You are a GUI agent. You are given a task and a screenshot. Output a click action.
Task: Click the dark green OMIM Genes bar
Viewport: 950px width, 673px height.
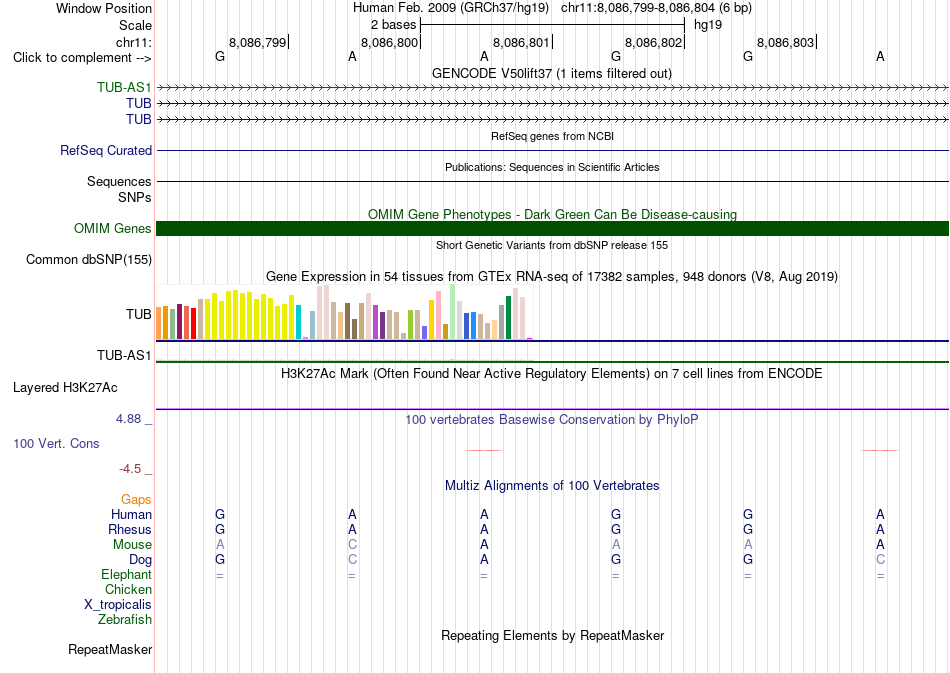click(553, 228)
